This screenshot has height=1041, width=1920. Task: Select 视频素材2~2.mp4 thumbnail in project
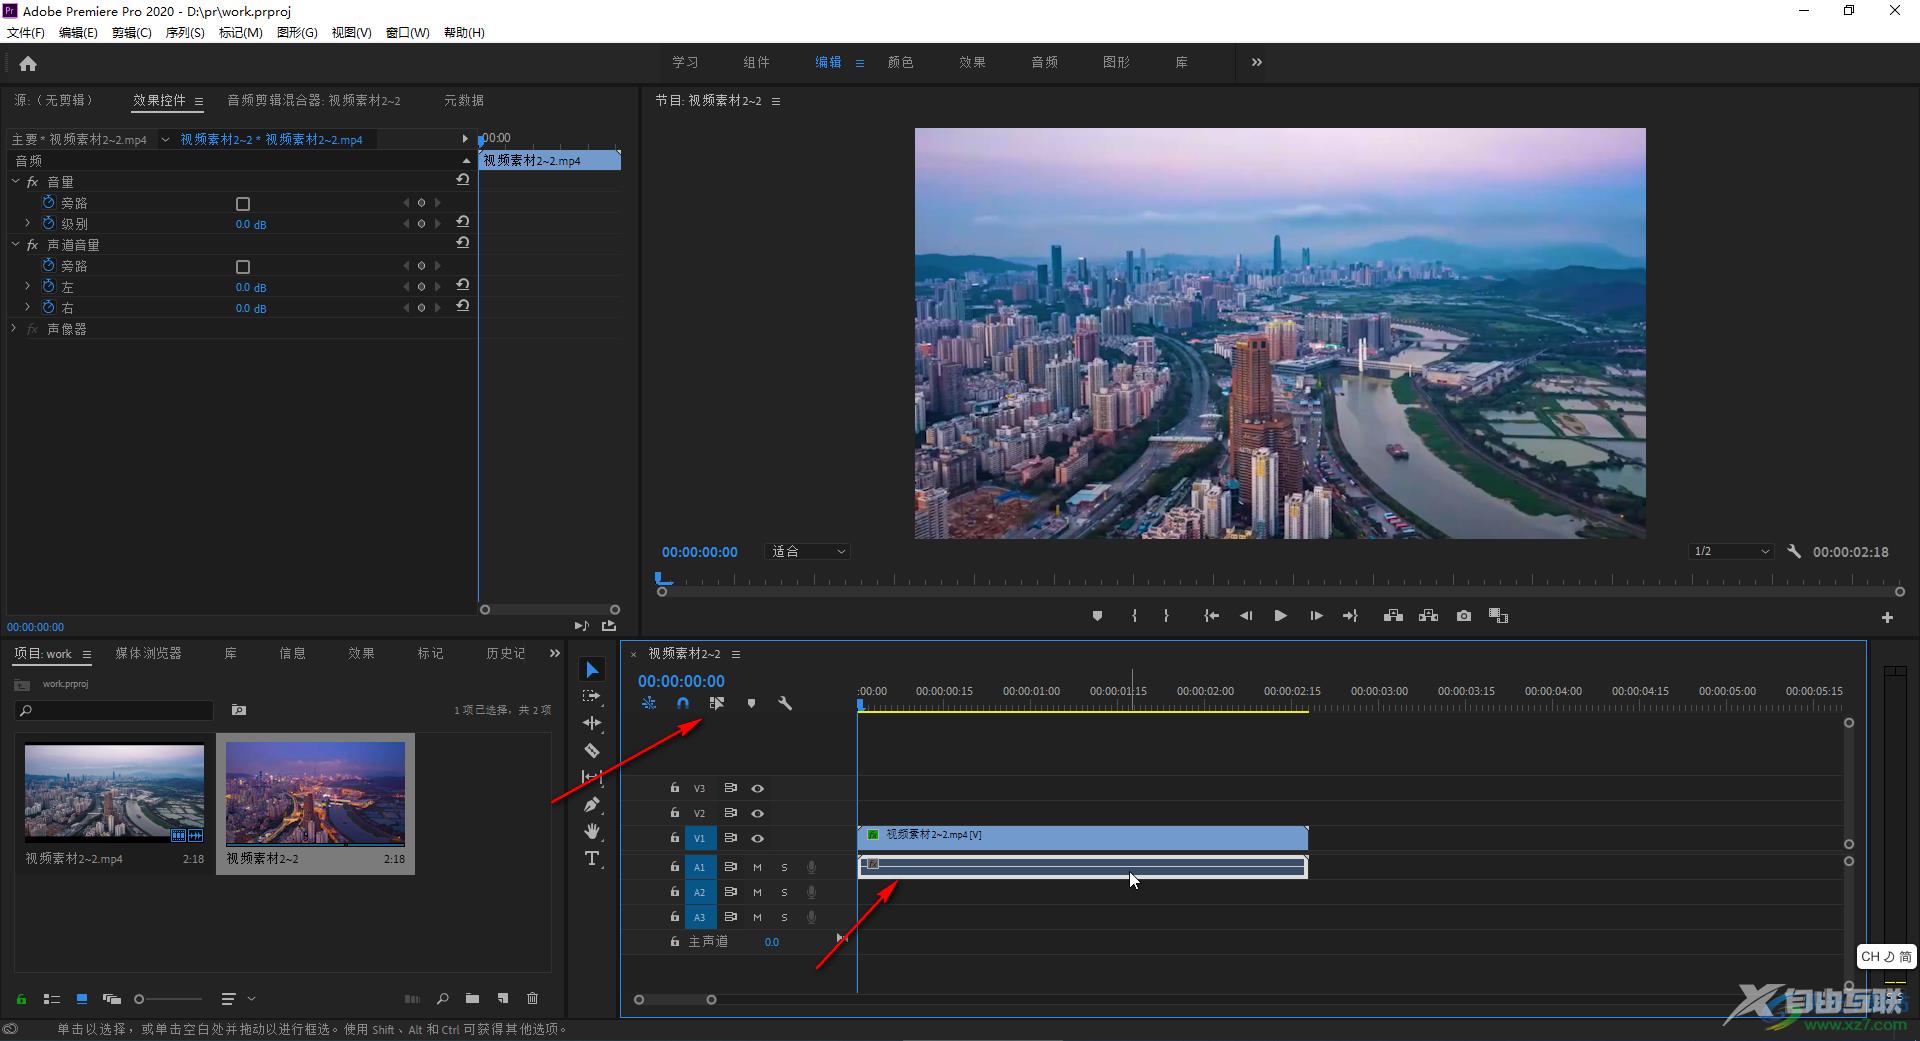(114, 791)
